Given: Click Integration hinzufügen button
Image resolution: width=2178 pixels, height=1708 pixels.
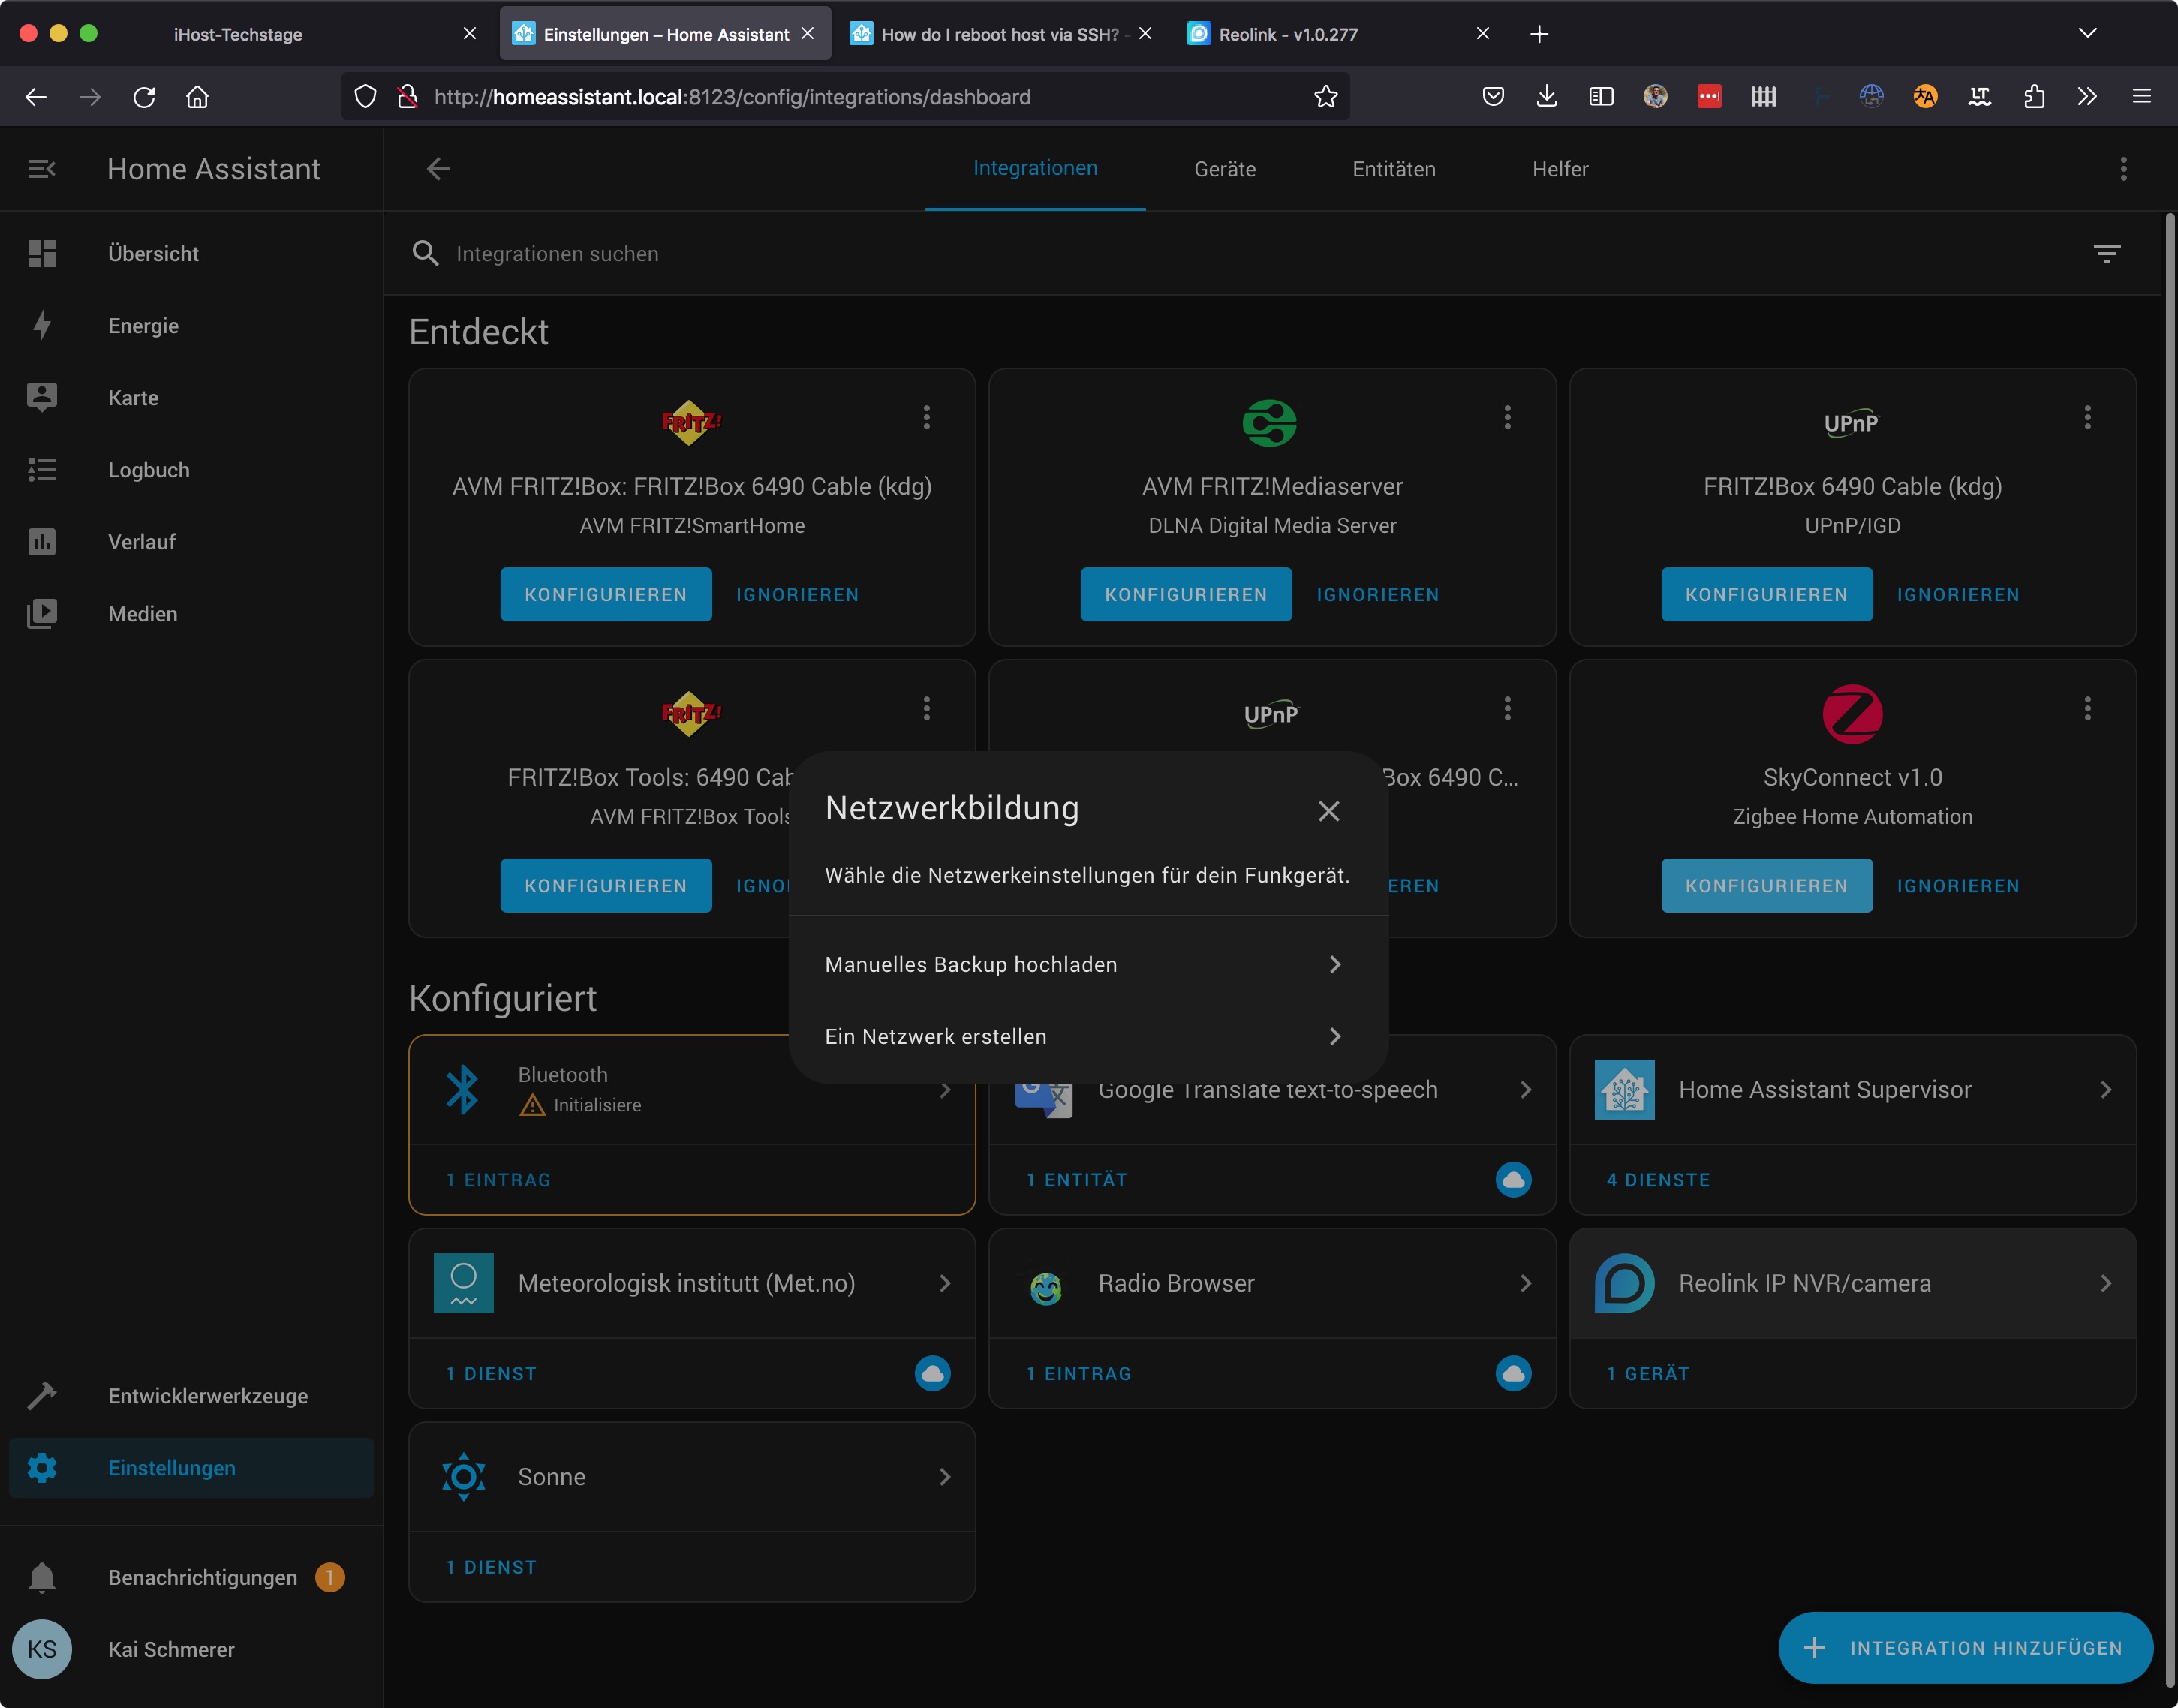Looking at the screenshot, I should (x=1965, y=1648).
